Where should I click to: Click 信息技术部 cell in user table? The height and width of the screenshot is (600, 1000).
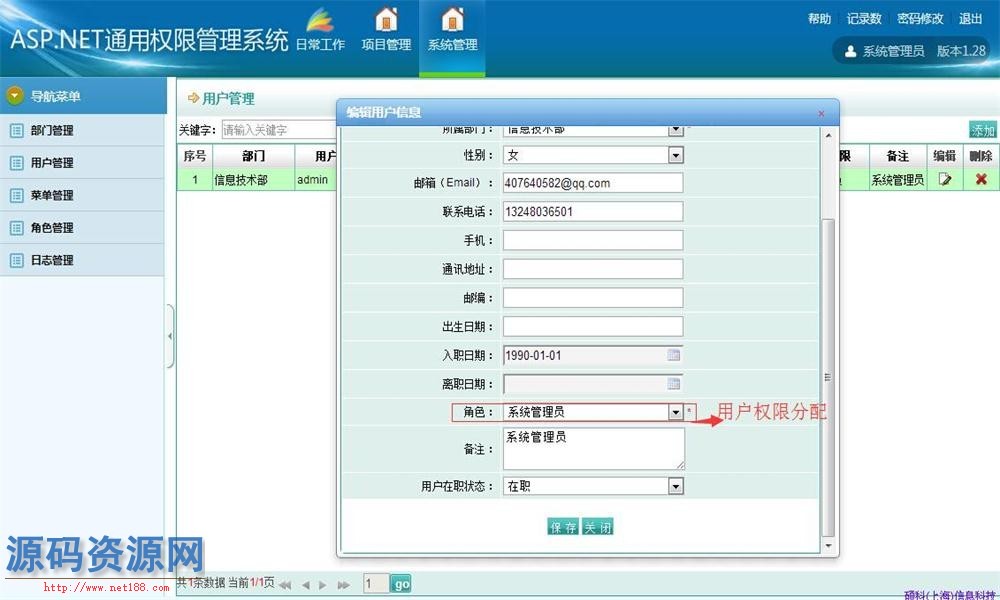tap(253, 180)
